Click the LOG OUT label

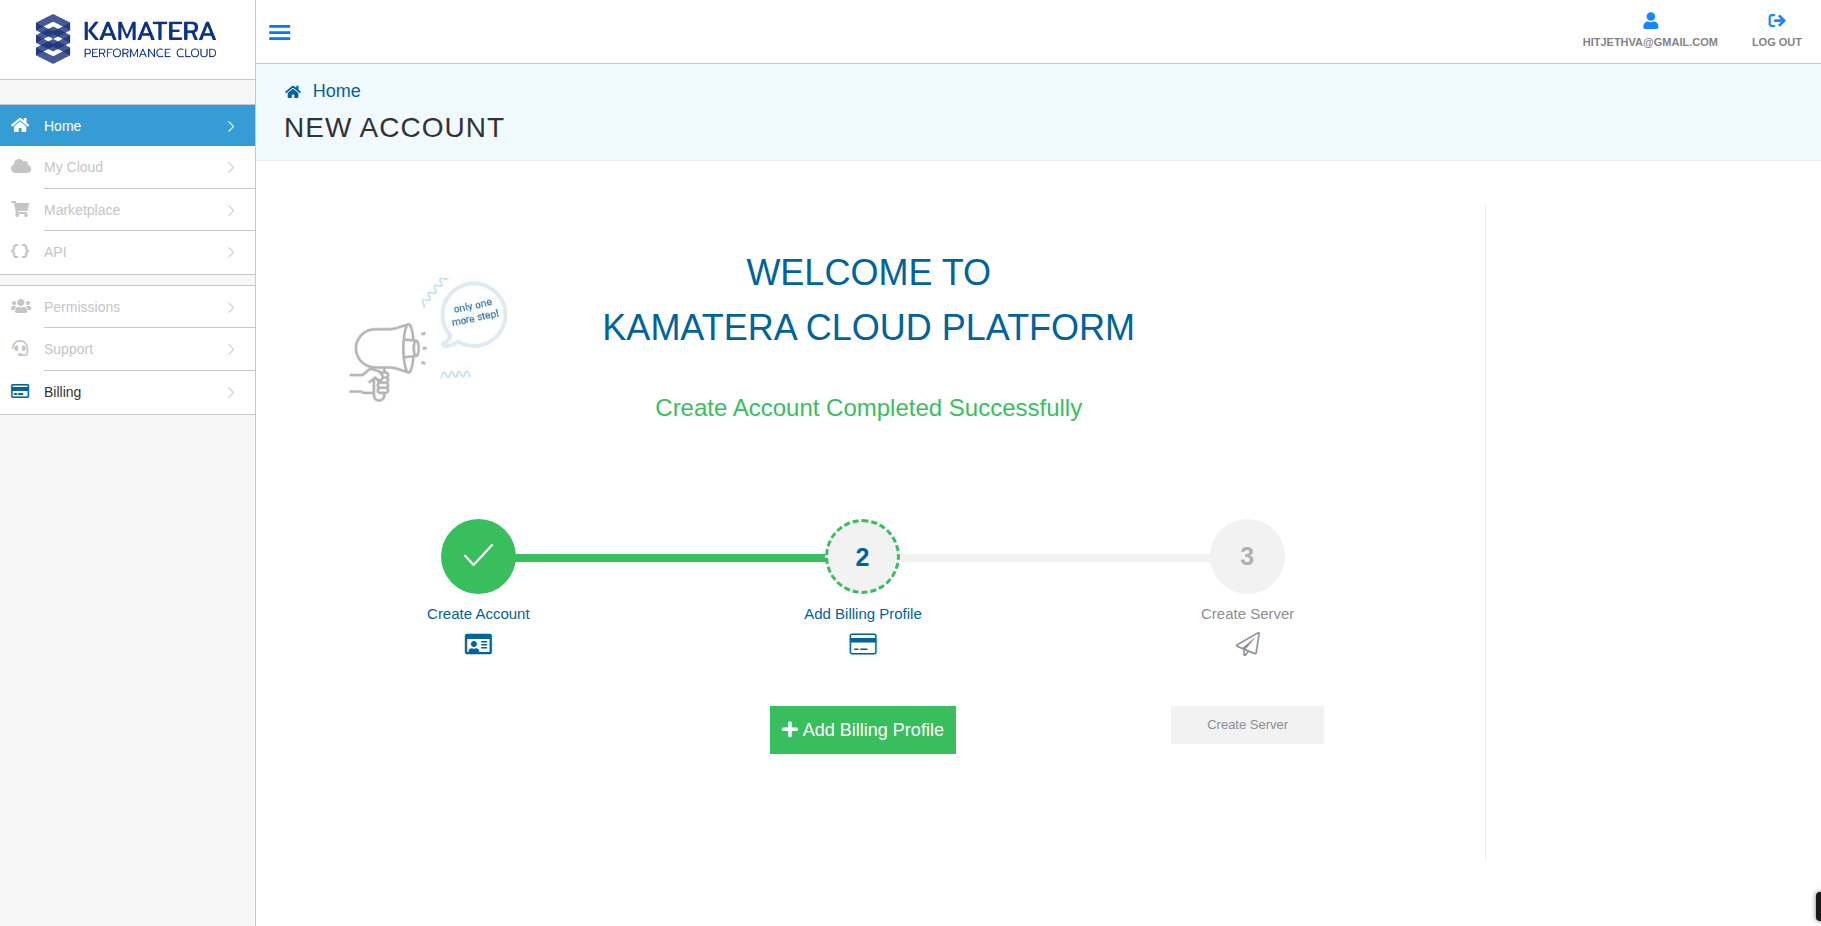tap(1777, 42)
